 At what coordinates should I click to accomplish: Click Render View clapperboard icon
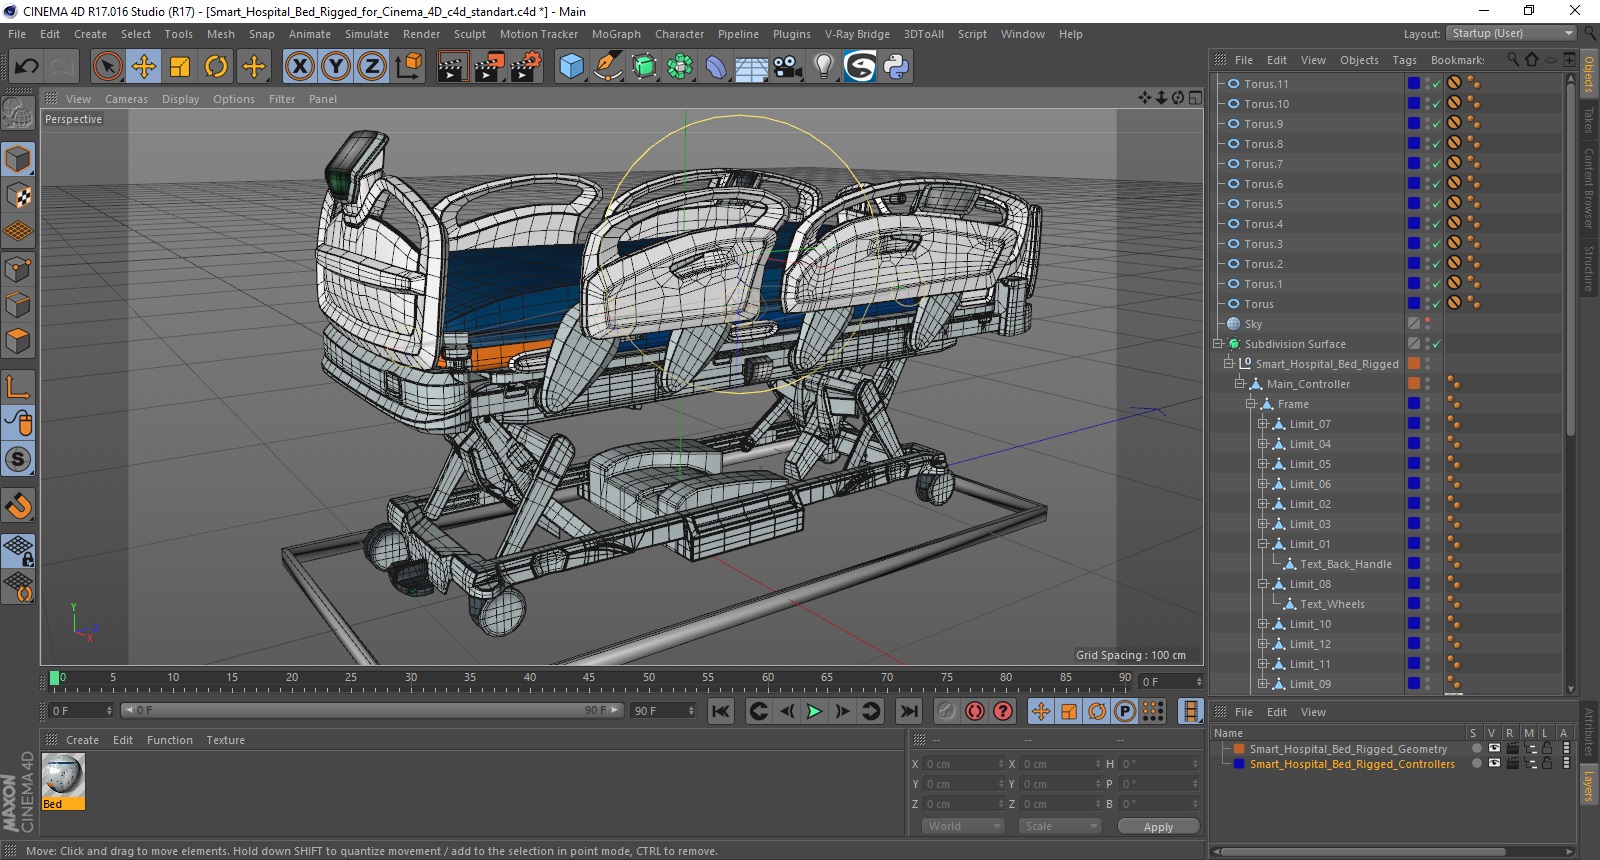(452, 67)
